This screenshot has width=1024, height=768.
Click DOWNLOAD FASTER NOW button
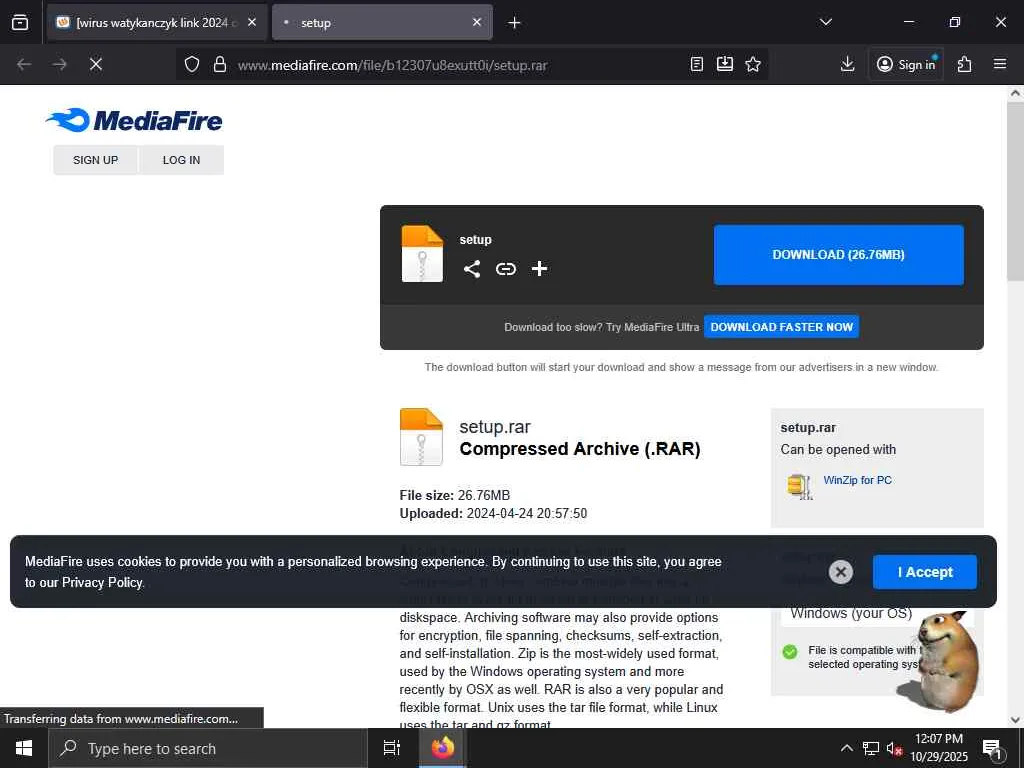click(x=781, y=327)
